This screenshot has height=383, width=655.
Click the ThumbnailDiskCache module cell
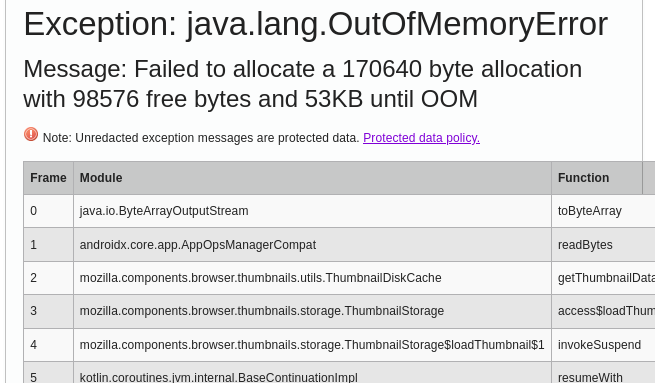(312, 278)
